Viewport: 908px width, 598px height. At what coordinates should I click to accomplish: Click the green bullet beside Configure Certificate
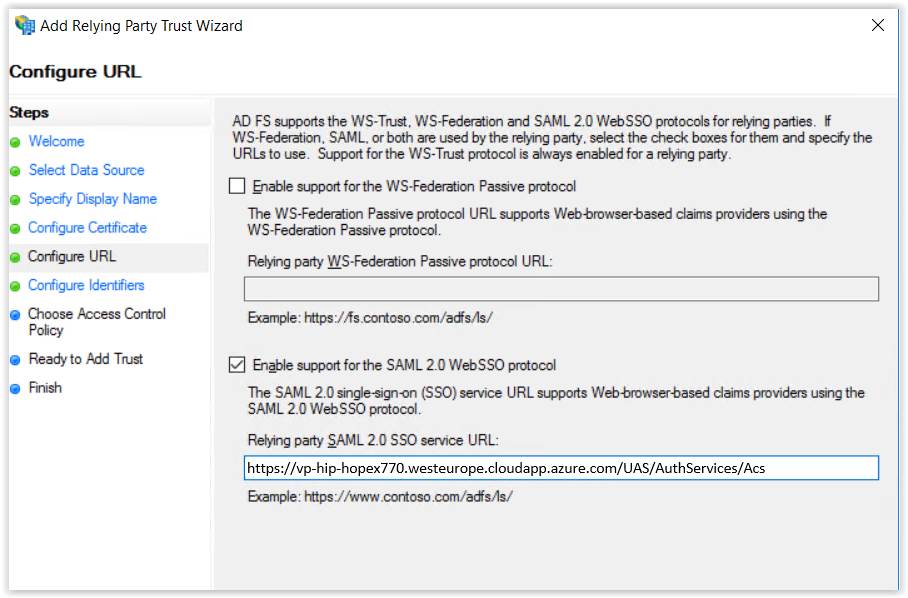(x=15, y=229)
